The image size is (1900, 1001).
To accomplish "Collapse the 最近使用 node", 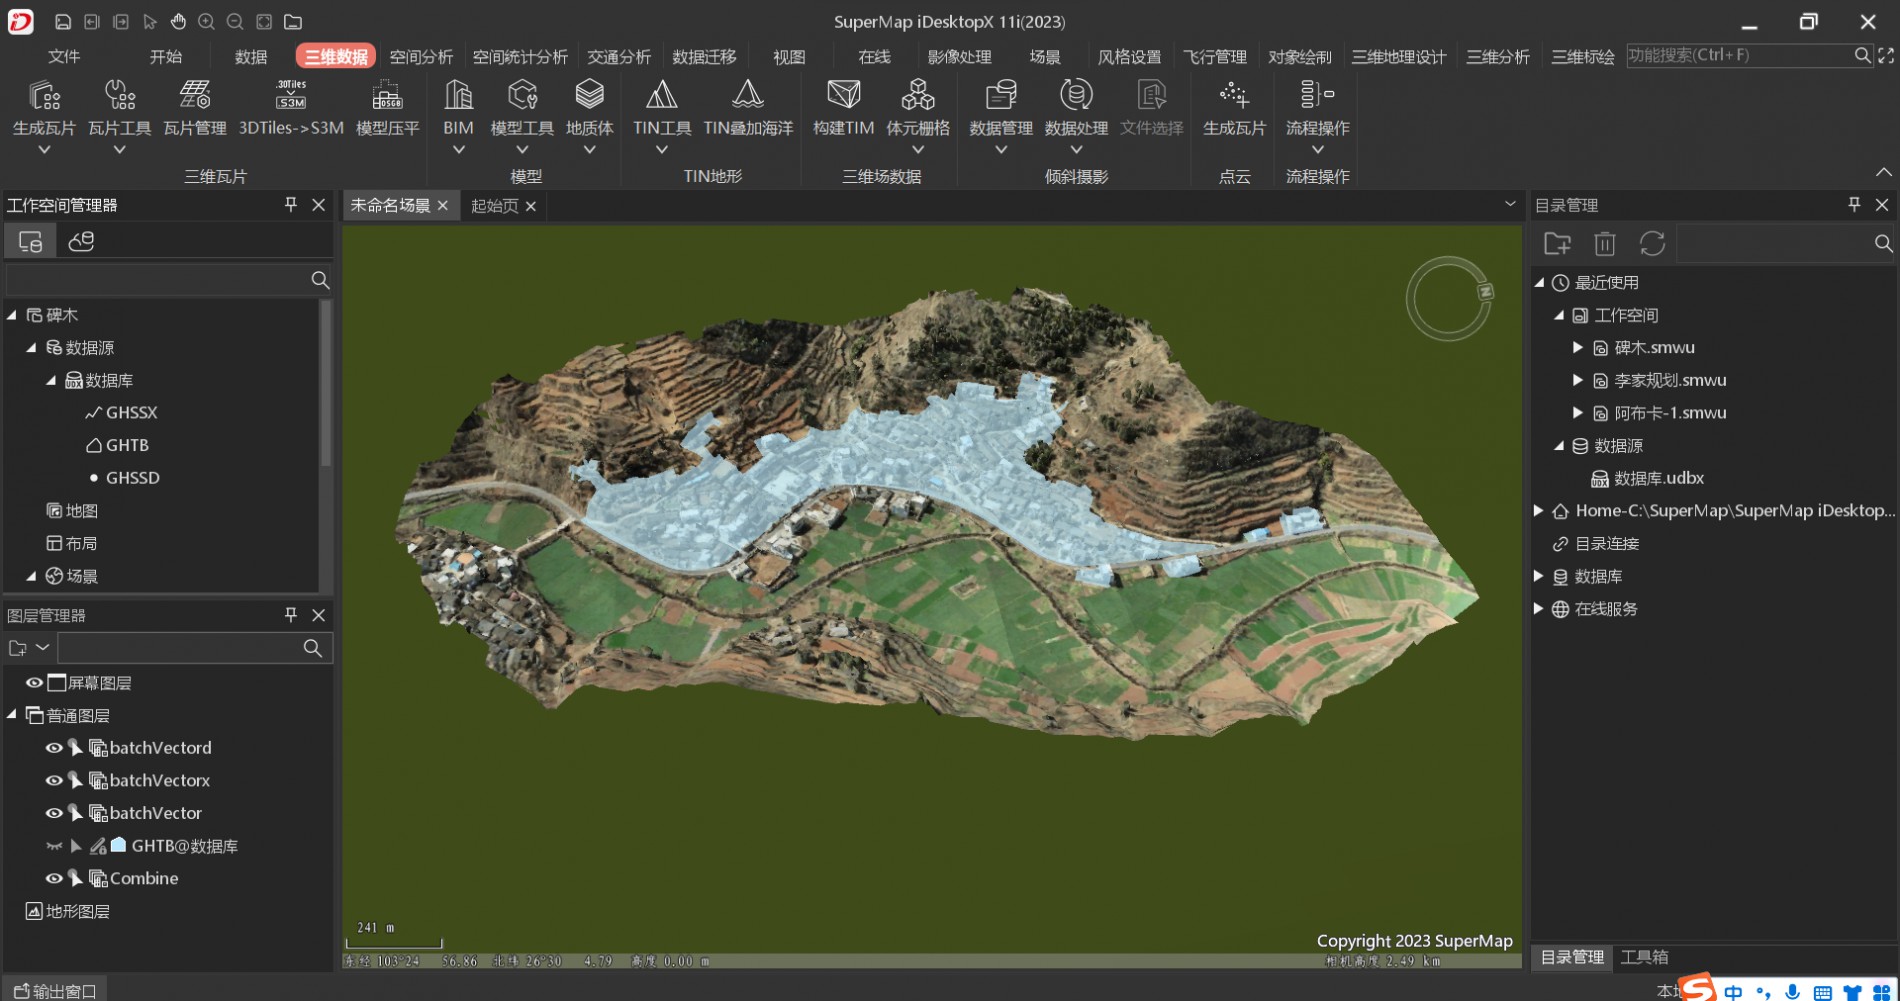I will pyautogui.click(x=1539, y=283).
